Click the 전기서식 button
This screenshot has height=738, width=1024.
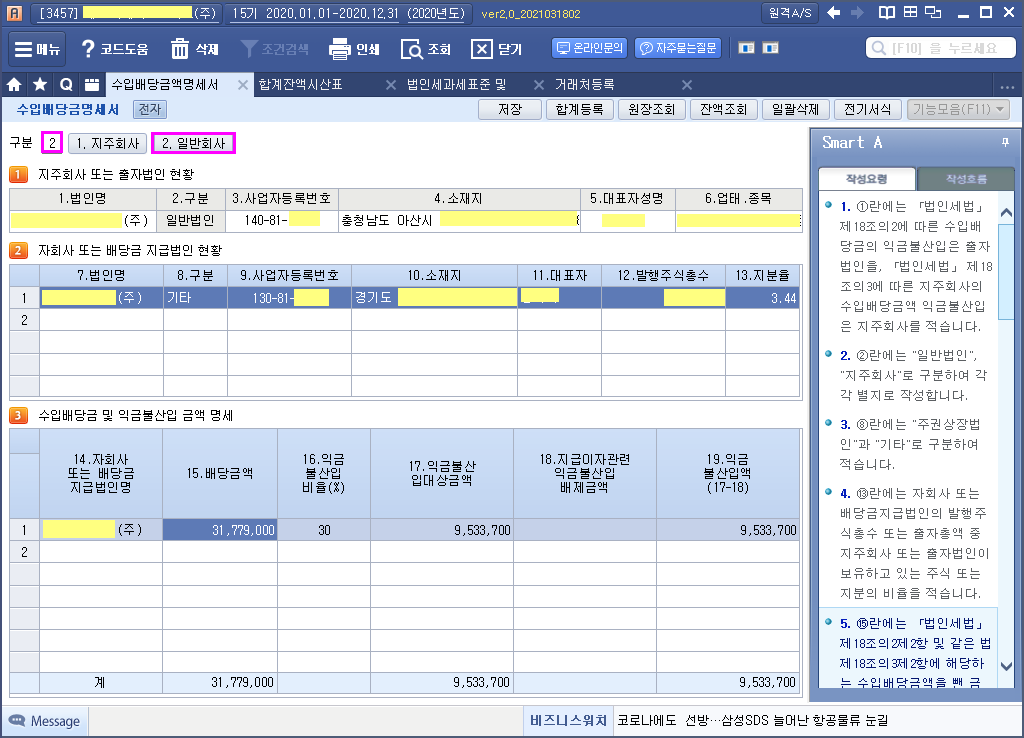click(x=867, y=109)
